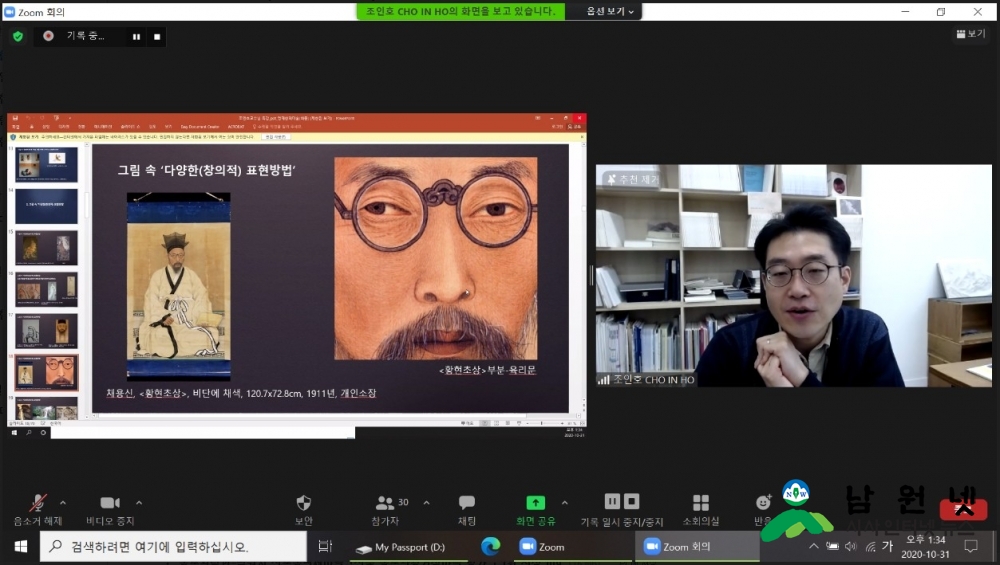Screen dimensions: 1000x565
Task: Select the highlighted face slide thumbnail in PowerPoint
Action: pos(47,372)
